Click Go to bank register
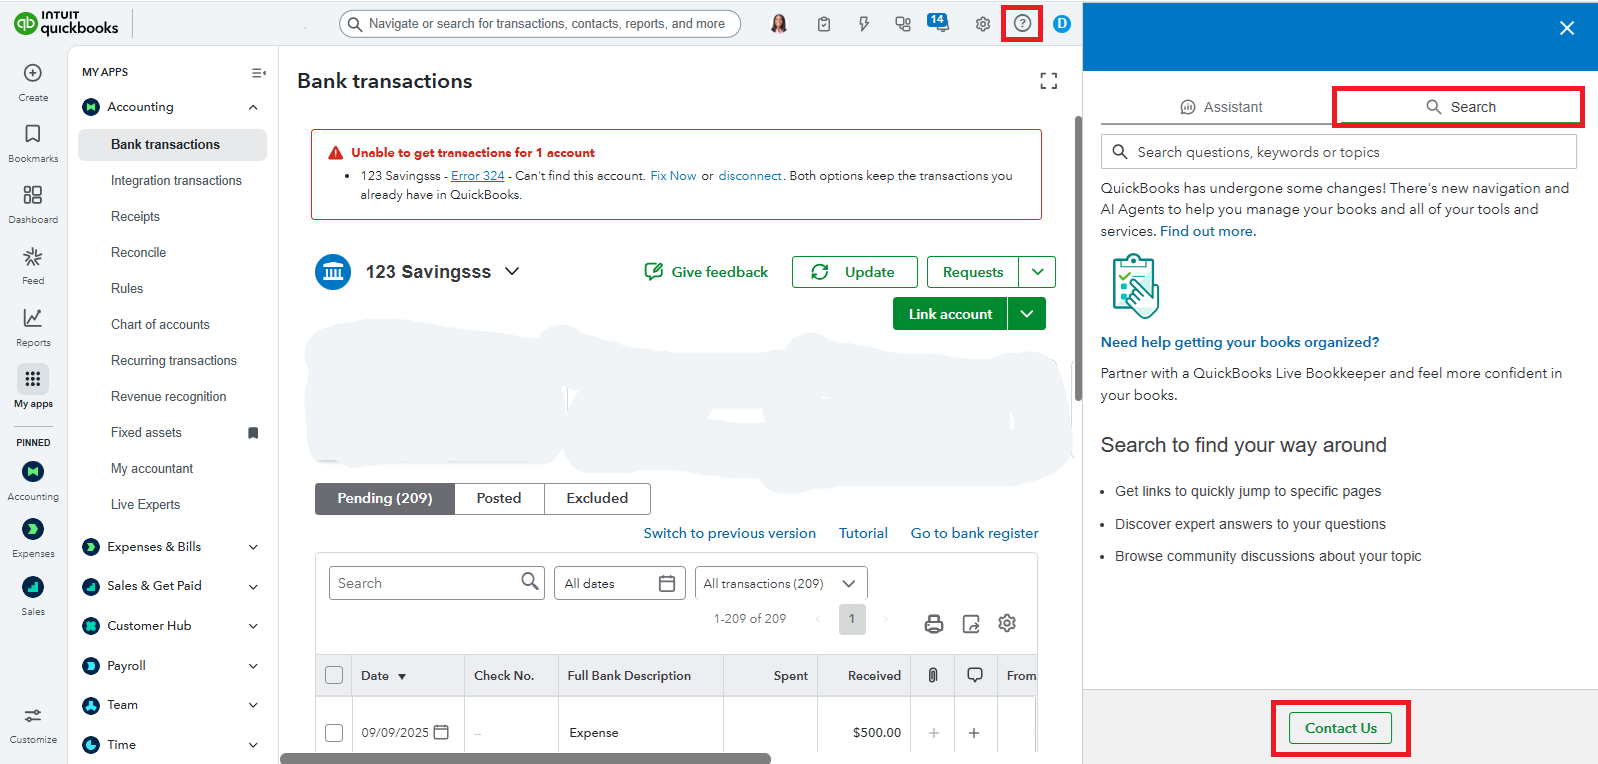This screenshot has width=1598, height=764. click(974, 533)
